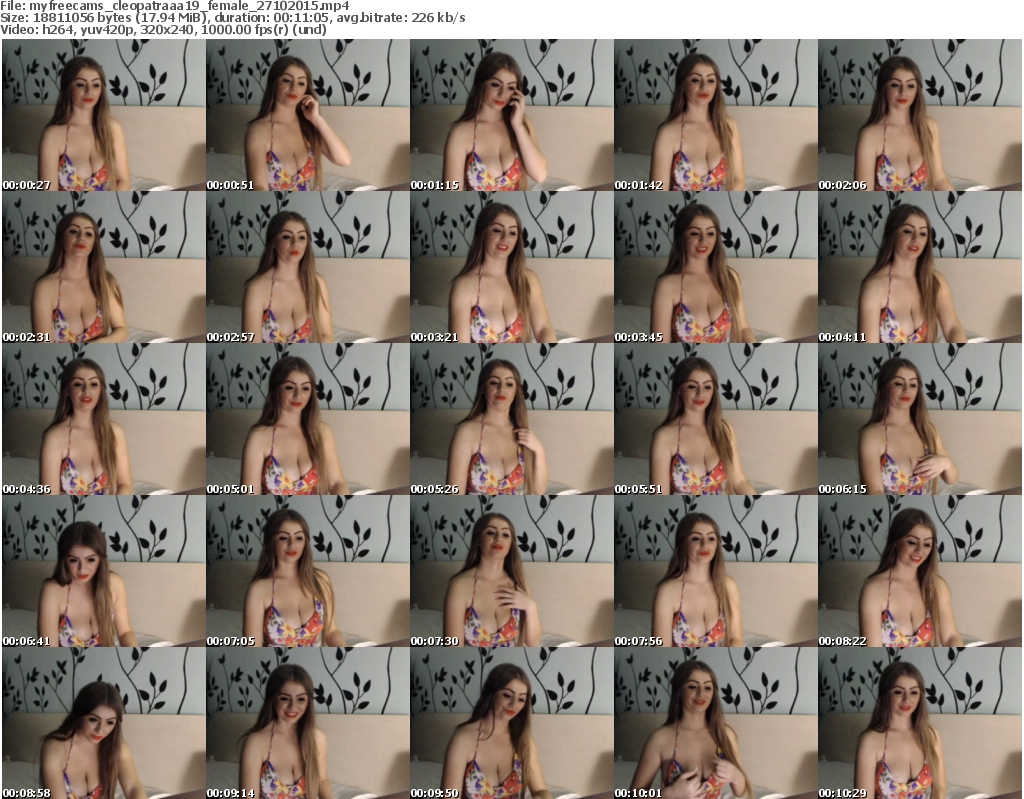
Task: Click the File name header line
Action: 174,6
